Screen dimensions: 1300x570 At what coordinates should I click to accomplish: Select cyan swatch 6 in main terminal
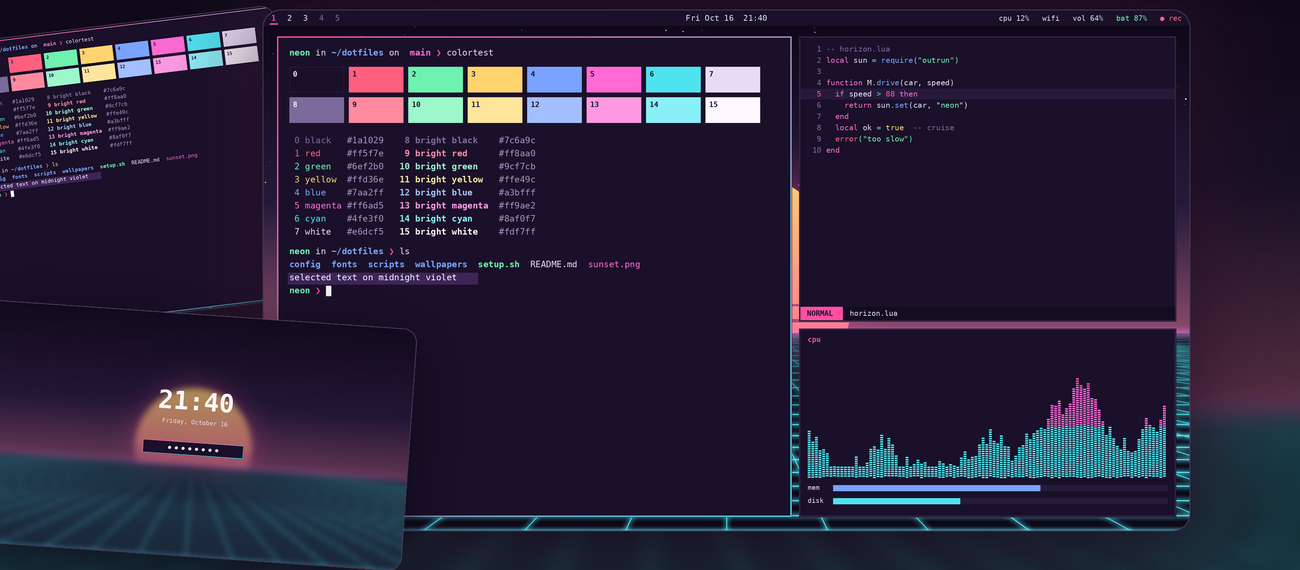[x=673, y=80]
